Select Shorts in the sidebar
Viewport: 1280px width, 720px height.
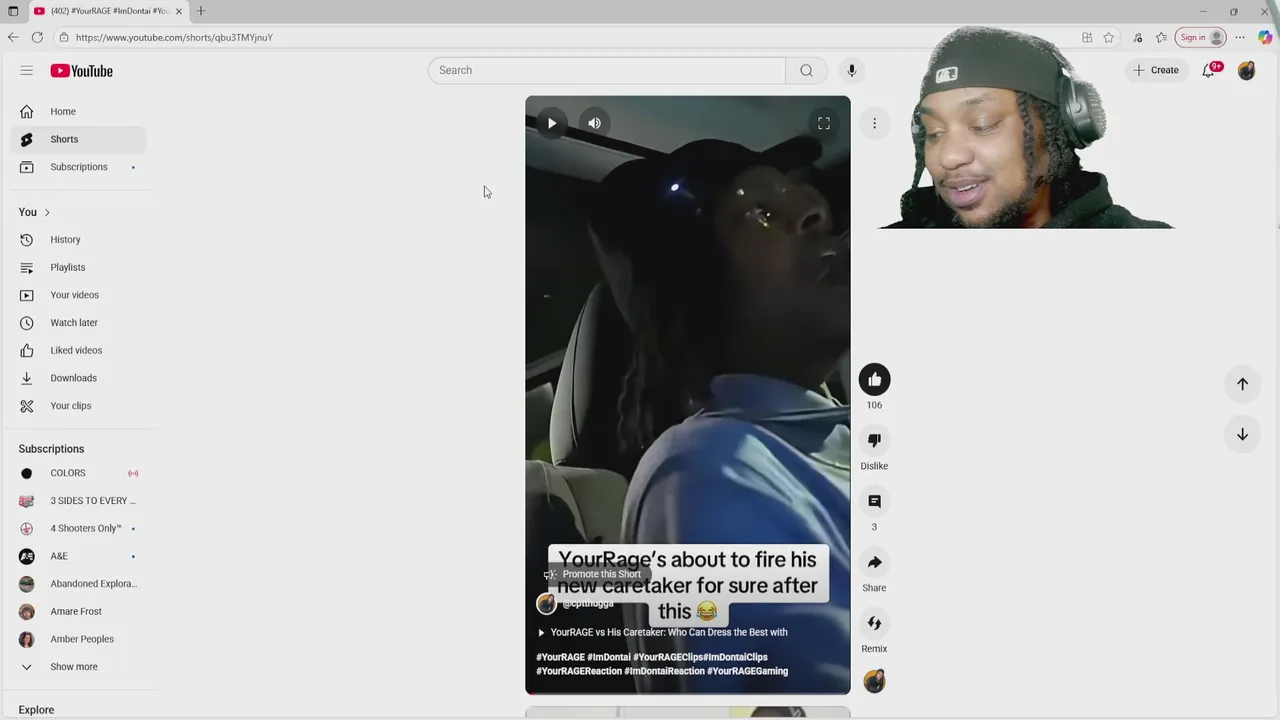pyautogui.click(x=79, y=139)
